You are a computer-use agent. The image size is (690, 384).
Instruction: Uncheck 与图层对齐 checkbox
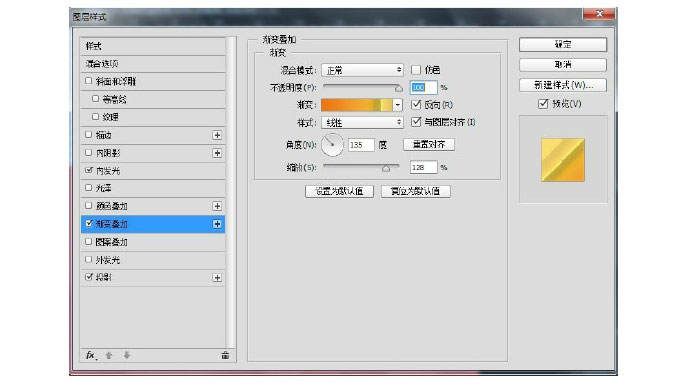[416, 122]
